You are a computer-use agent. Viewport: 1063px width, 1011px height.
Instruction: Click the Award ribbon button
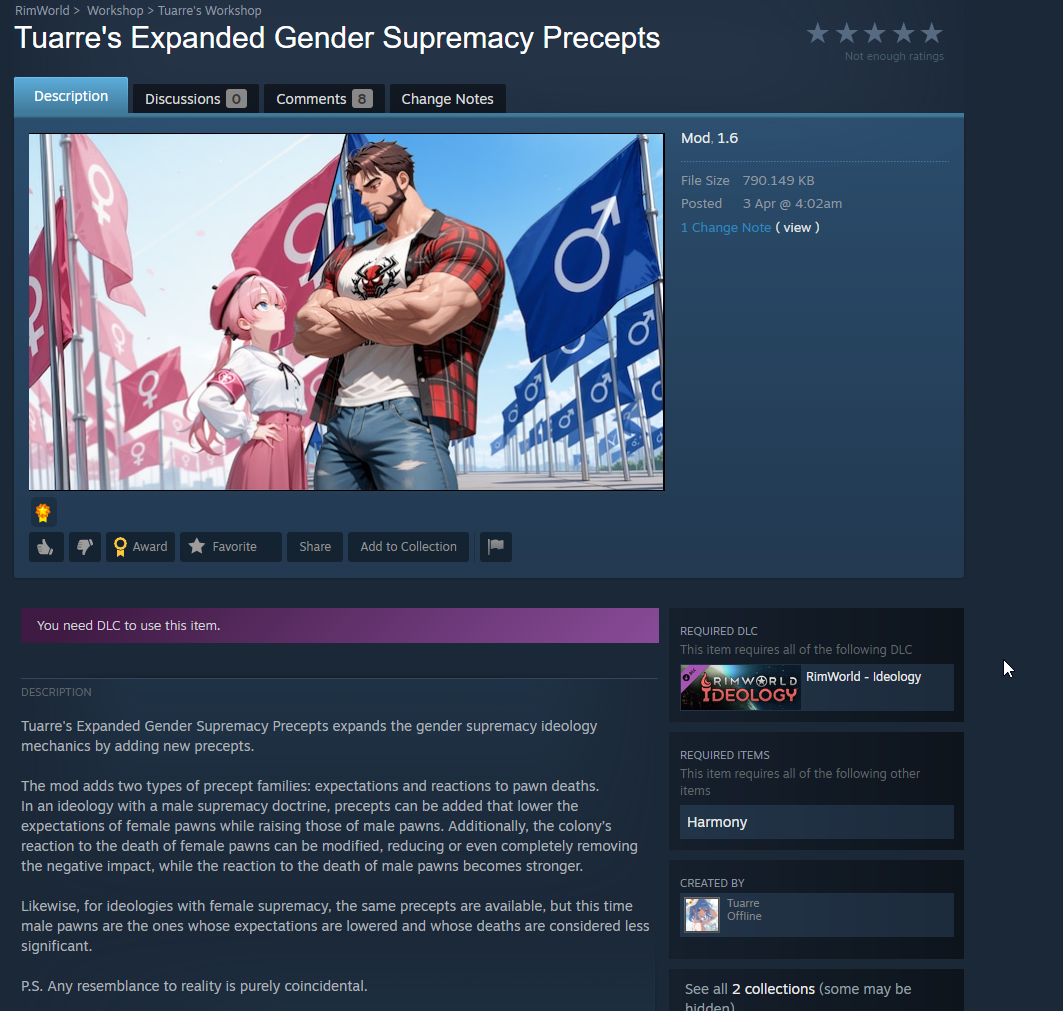(x=140, y=547)
